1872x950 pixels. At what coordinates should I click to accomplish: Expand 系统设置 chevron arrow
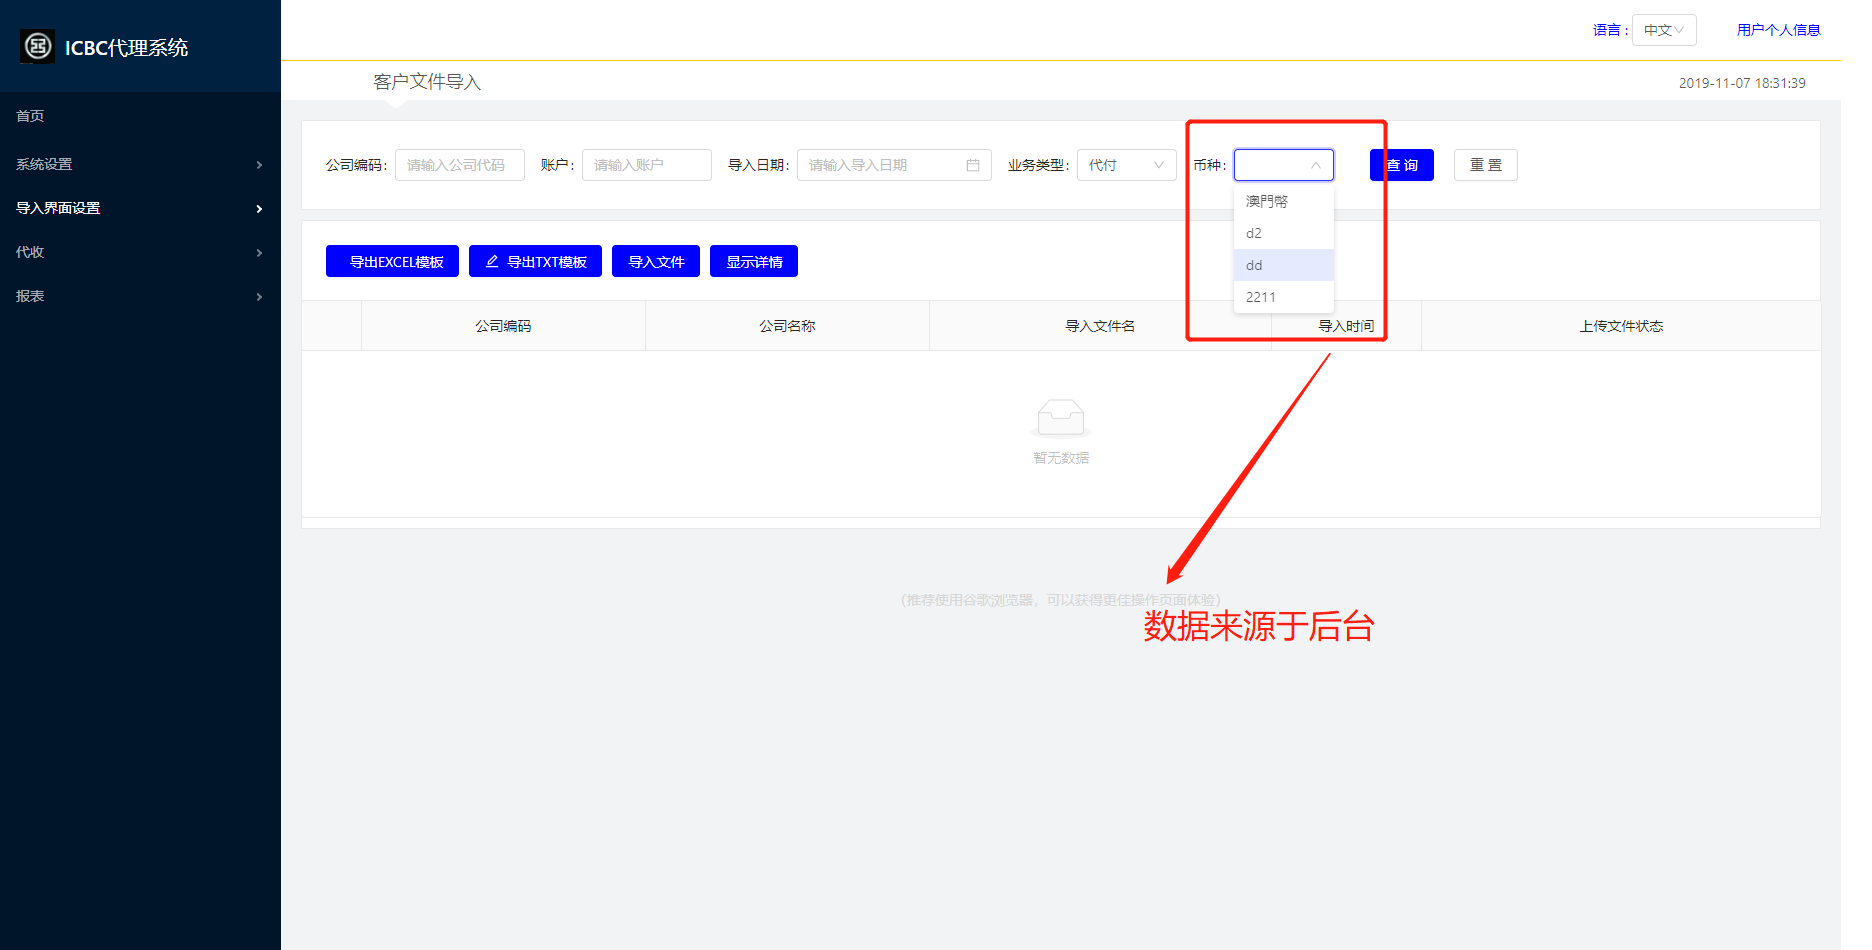pos(259,165)
